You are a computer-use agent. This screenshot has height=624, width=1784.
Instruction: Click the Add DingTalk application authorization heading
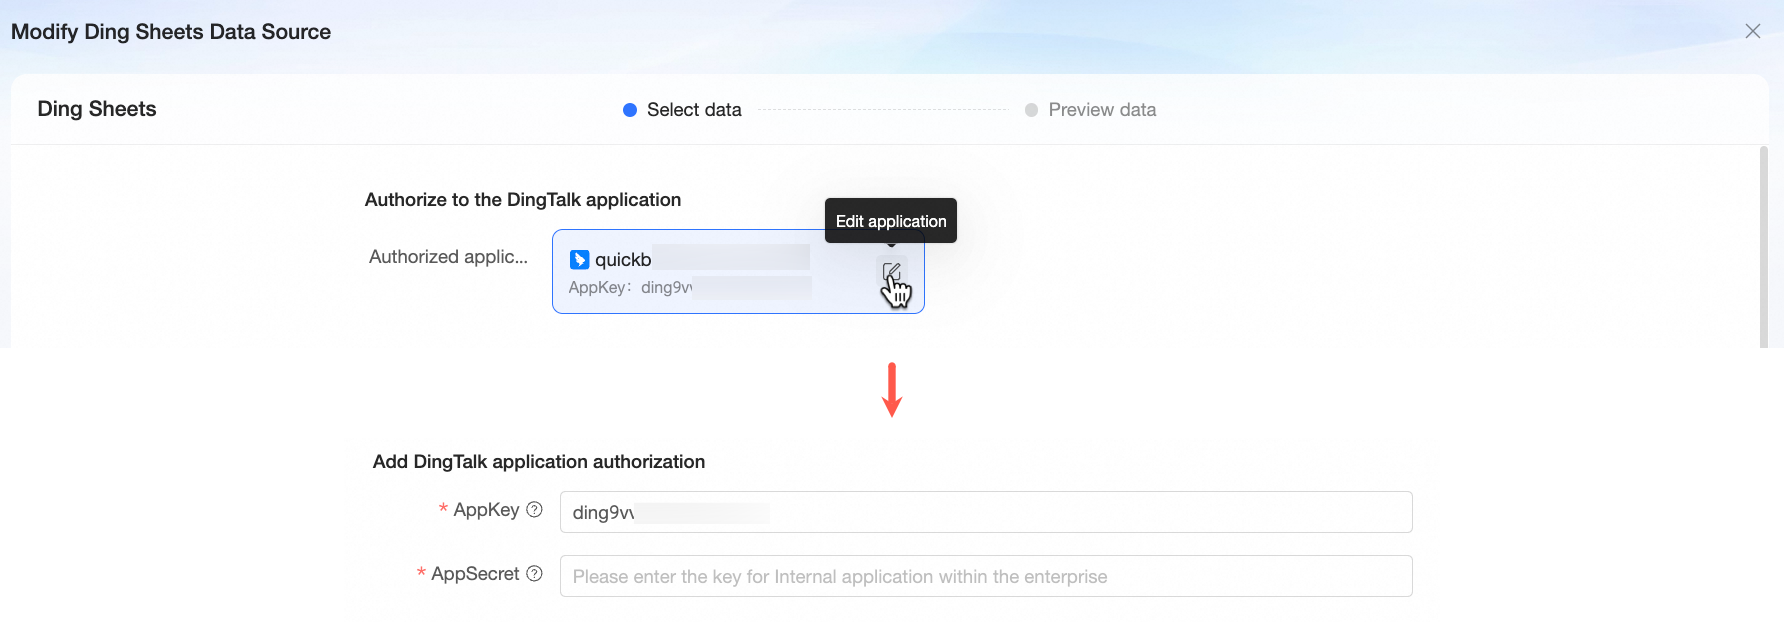point(539,462)
